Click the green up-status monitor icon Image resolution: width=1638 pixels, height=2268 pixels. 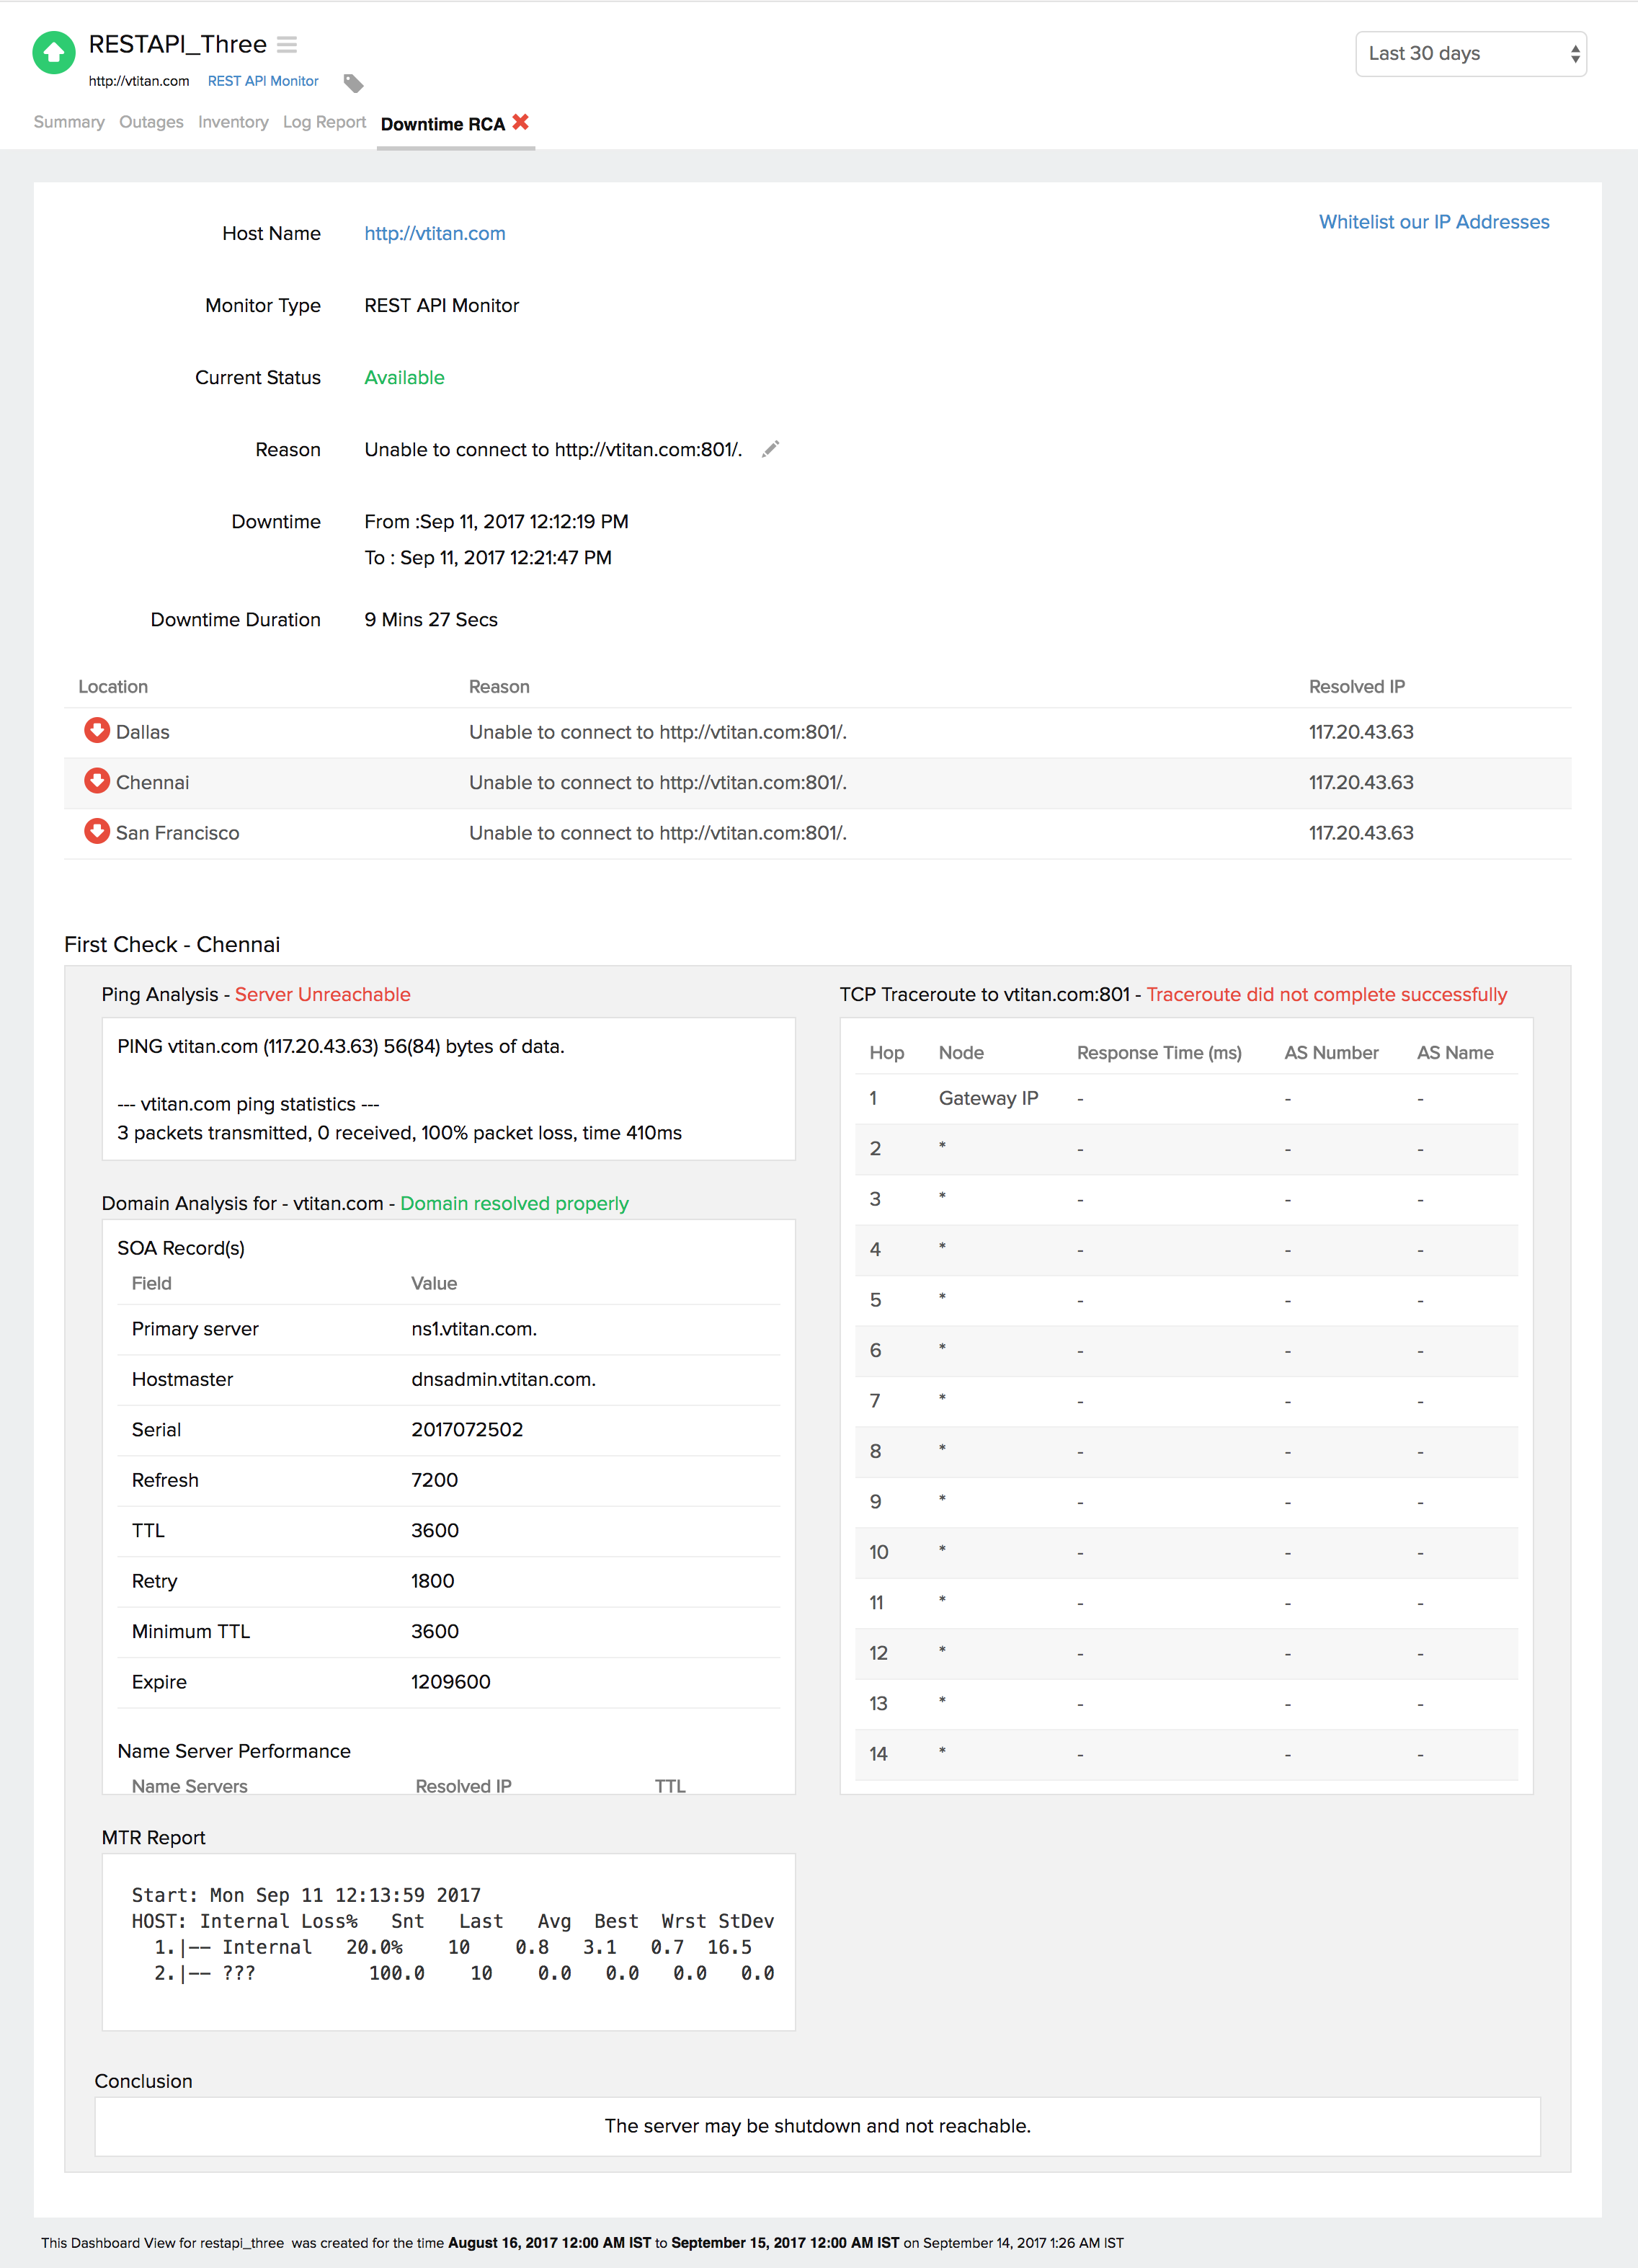click(54, 53)
